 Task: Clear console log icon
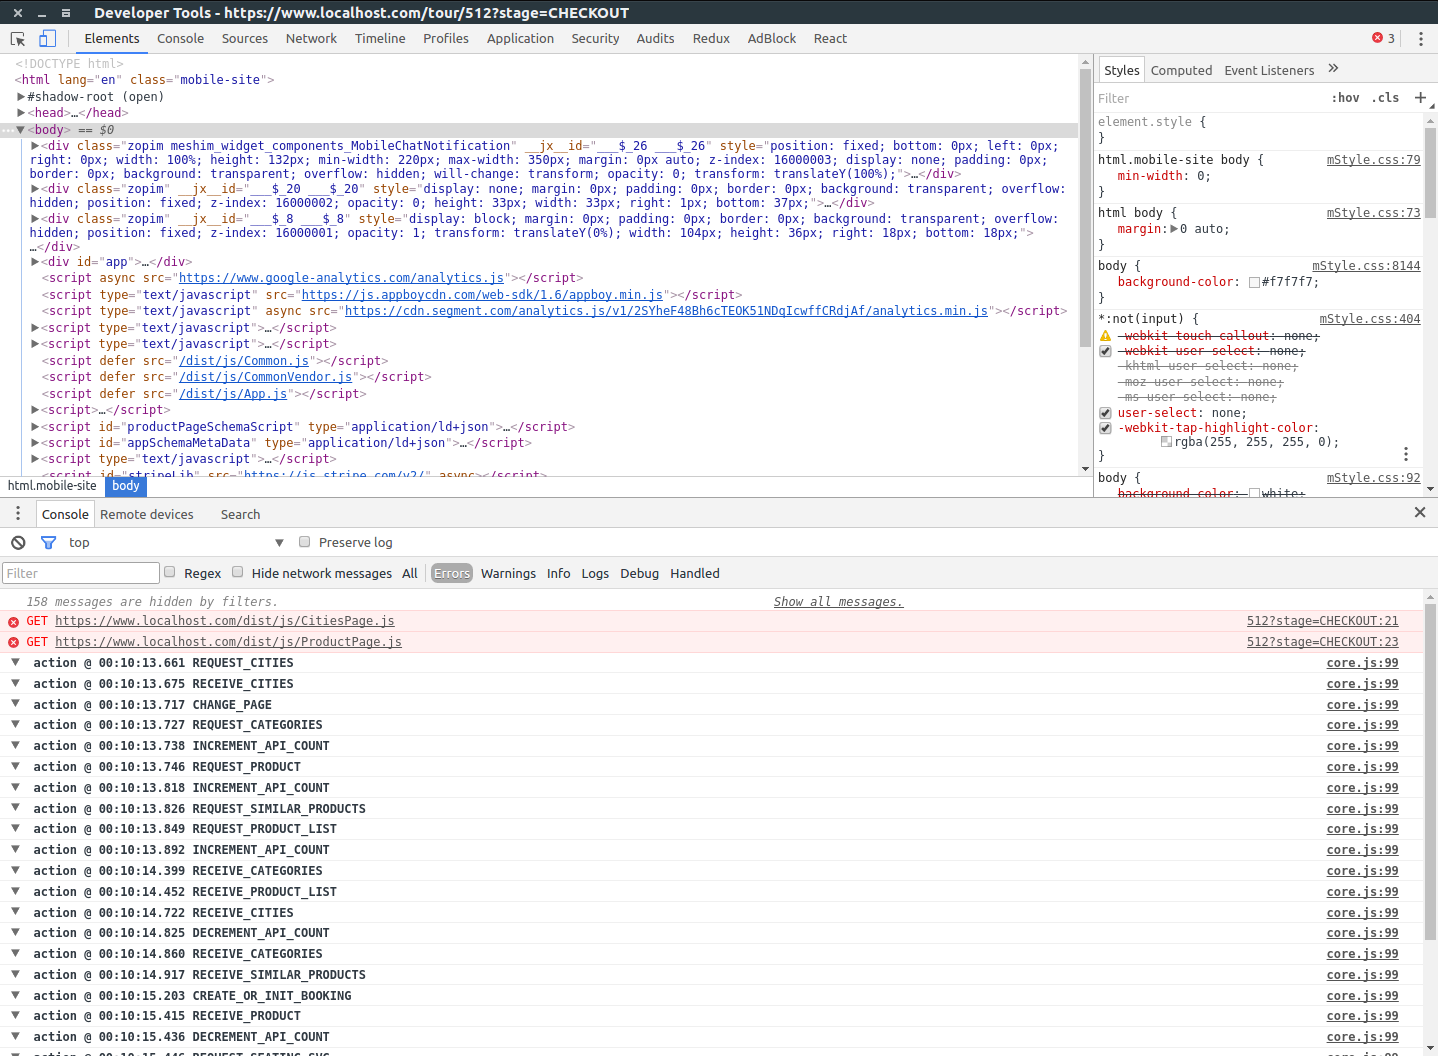click(x=18, y=542)
